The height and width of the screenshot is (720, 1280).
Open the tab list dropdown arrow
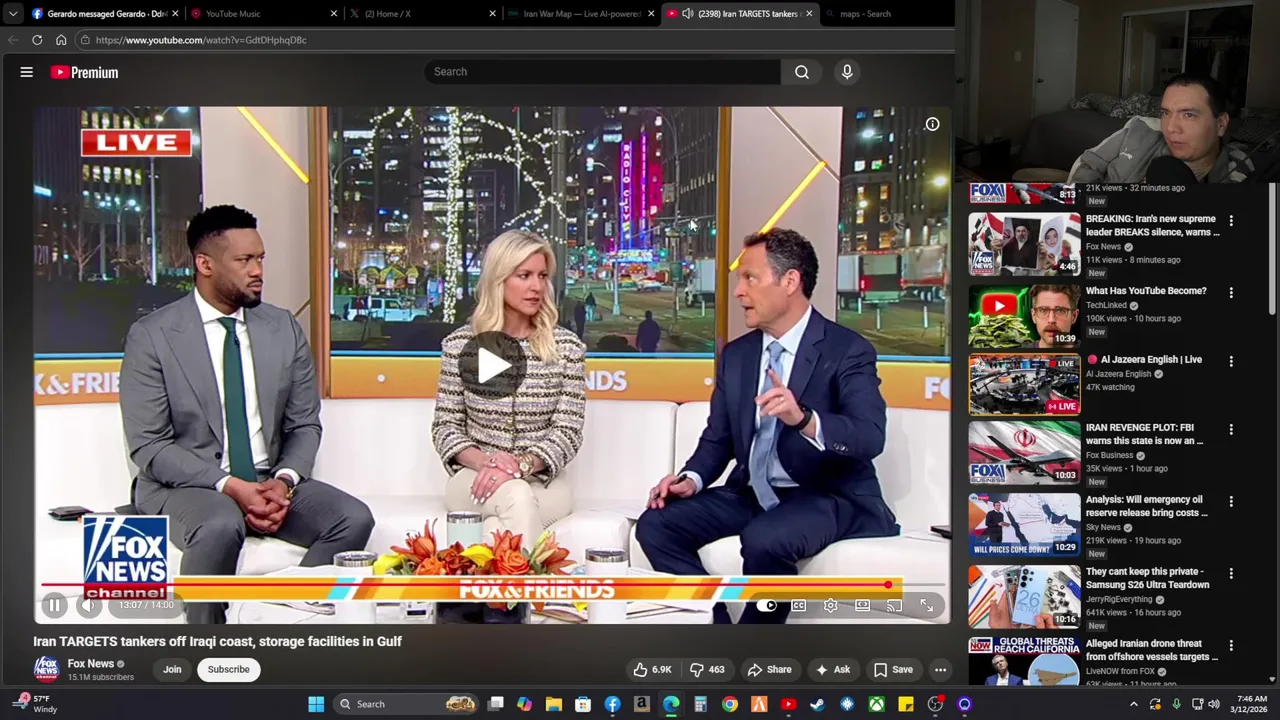[x=12, y=14]
